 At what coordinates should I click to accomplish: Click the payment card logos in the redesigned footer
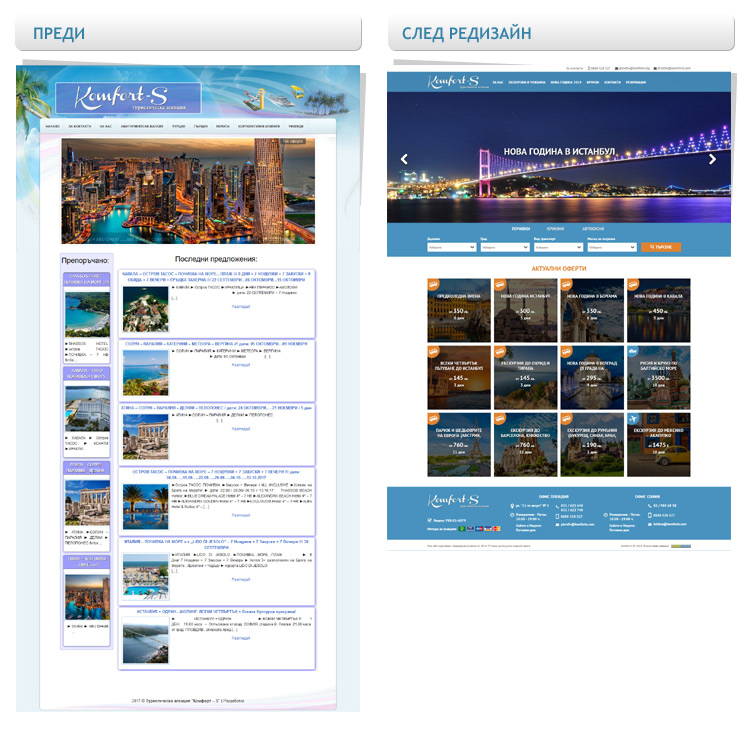coord(480,528)
